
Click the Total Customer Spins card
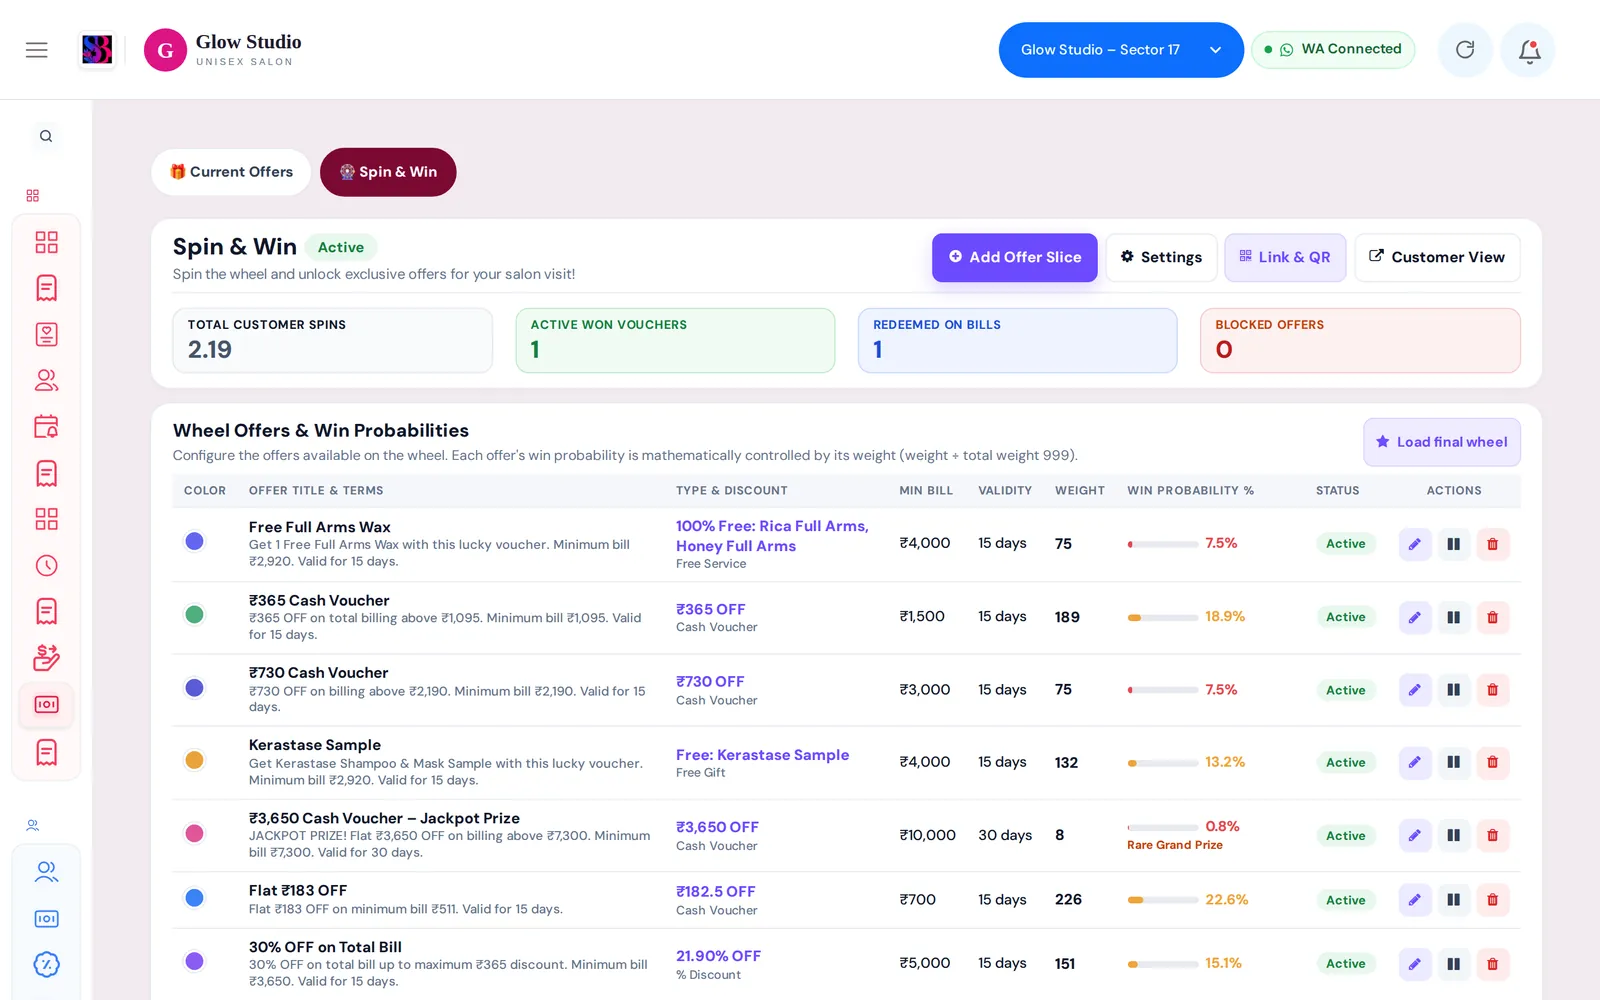coord(333,340)
